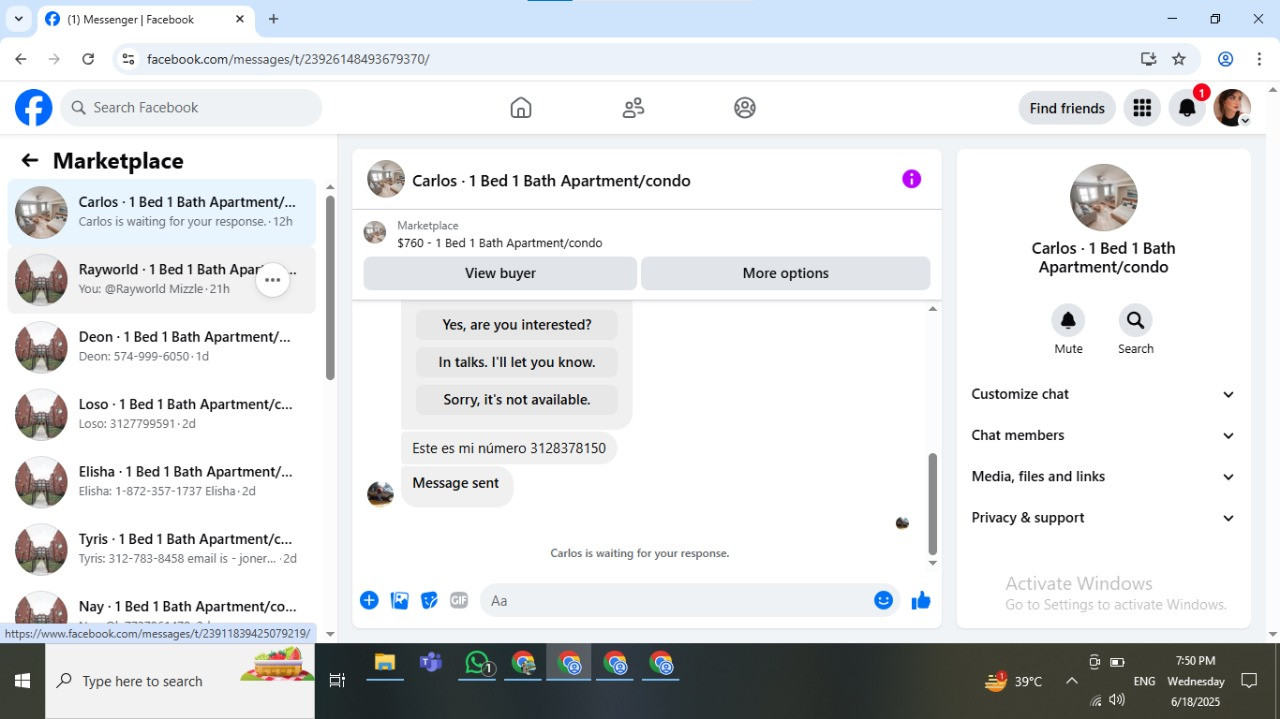The height and width of the screenshot is (719, 1280).
Task: Open the Elisha apartment conversation
Action: point(162,481)
